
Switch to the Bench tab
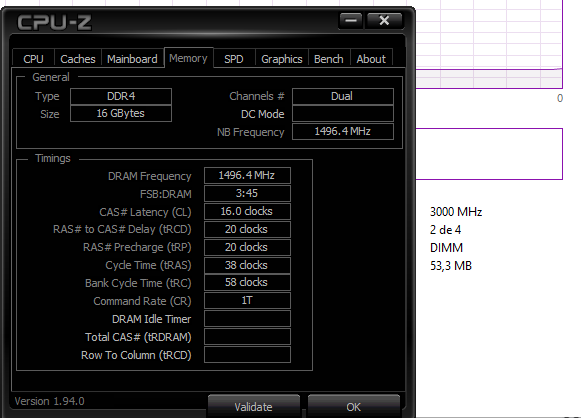pyautogui.click(x=329, y=59)
